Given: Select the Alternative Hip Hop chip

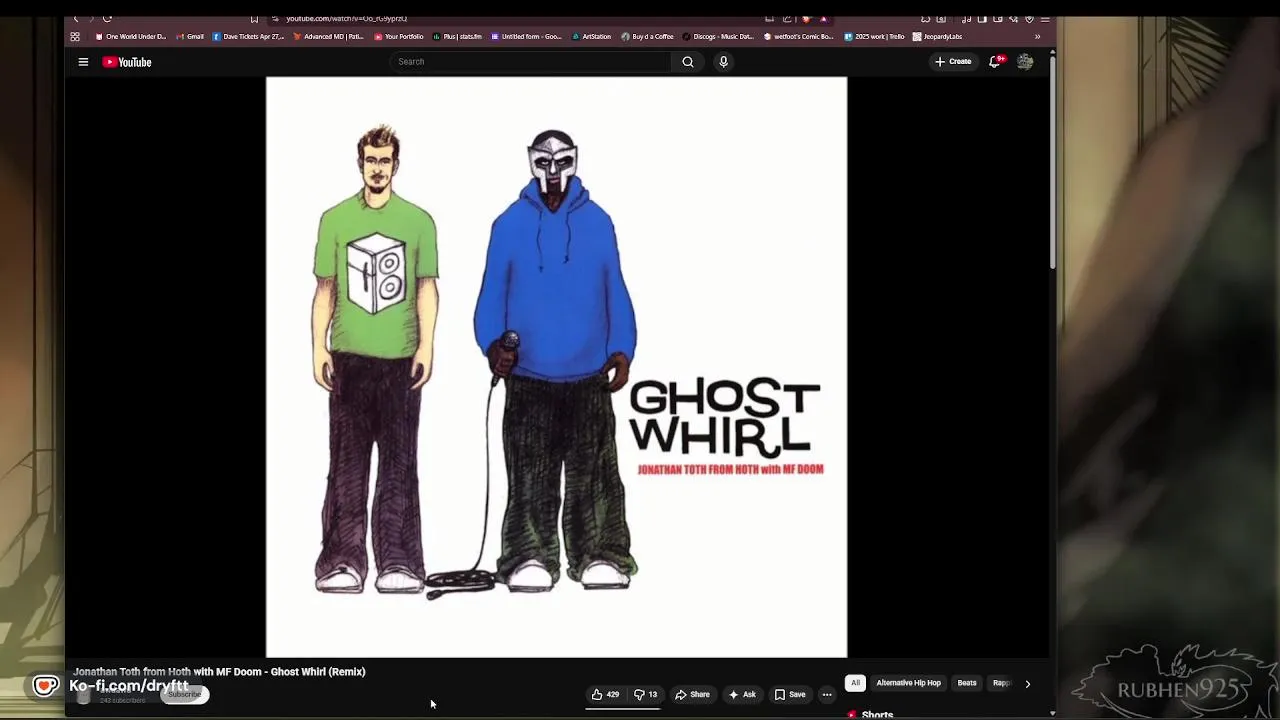Looking at the screenshot, I should 908,683.
